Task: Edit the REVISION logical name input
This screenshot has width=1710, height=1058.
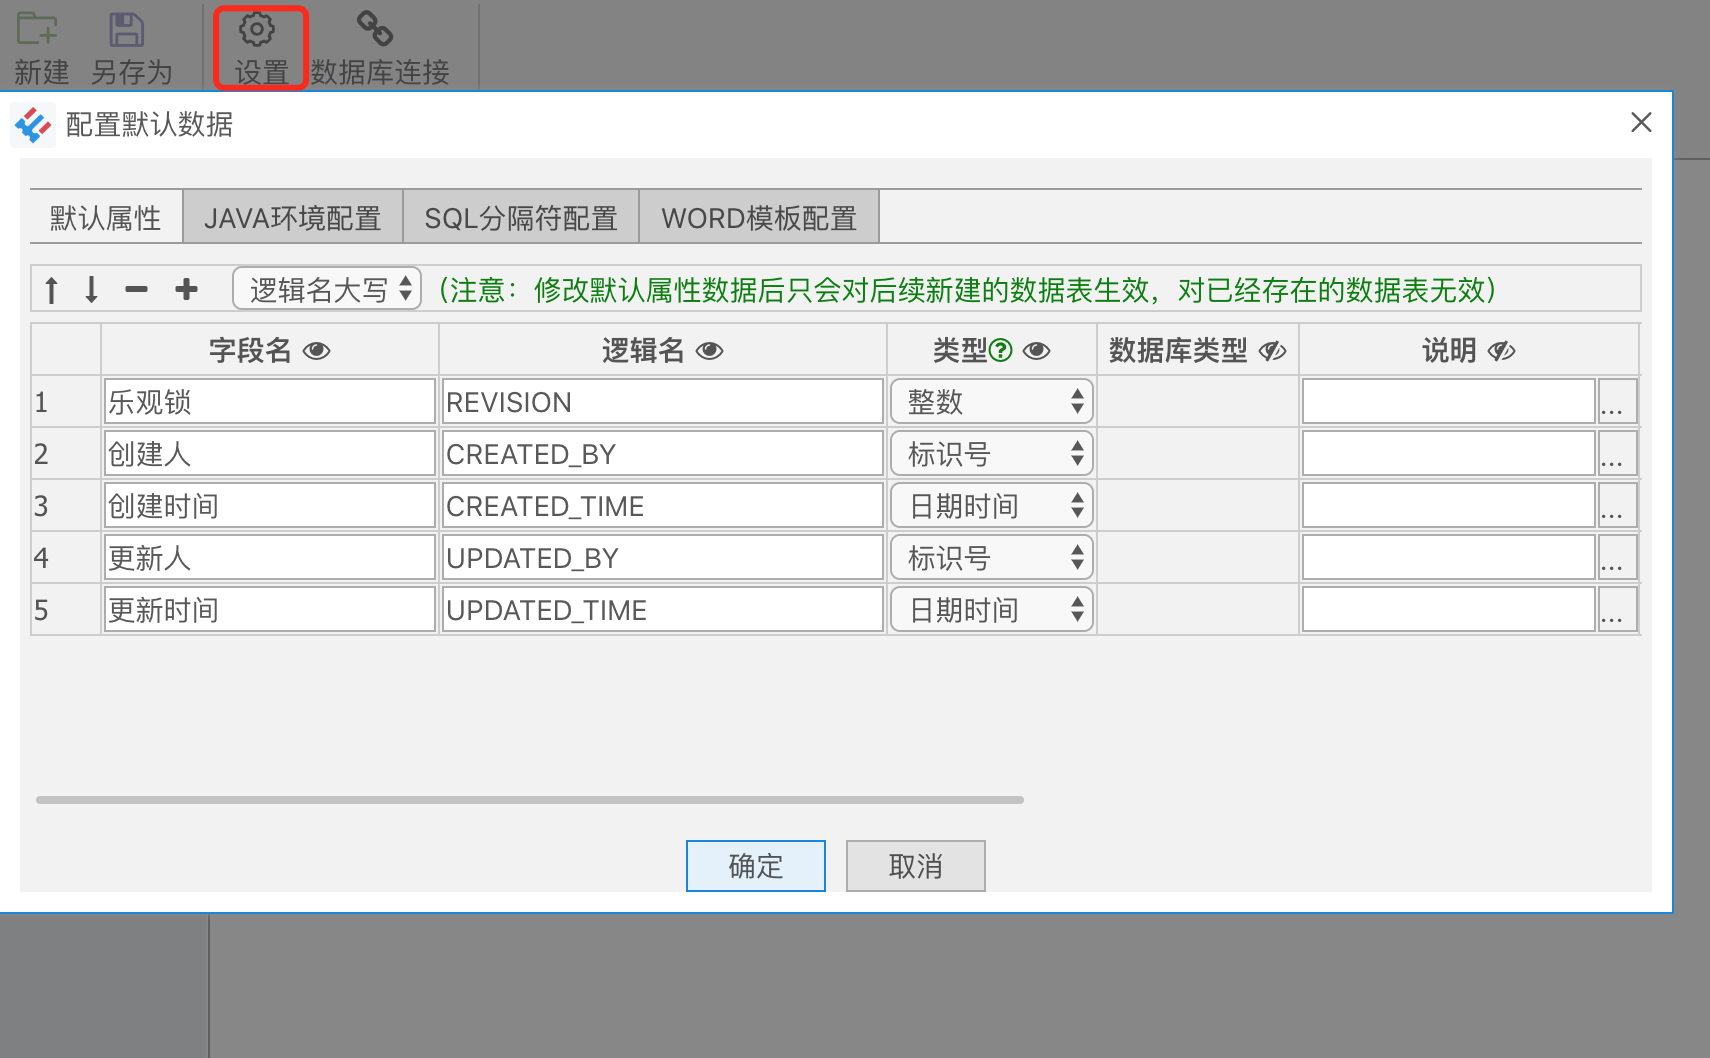Action: [x=663, y=402]
